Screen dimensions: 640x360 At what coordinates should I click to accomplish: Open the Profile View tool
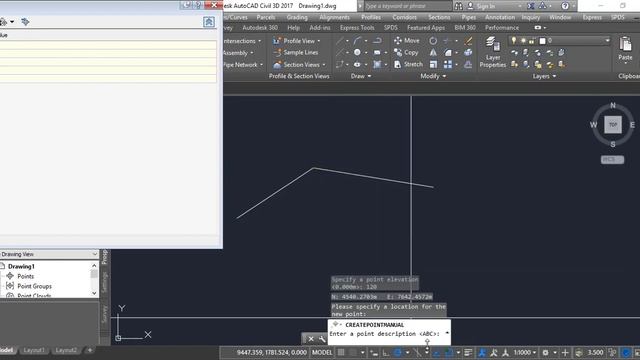click(x=297, y=41)
